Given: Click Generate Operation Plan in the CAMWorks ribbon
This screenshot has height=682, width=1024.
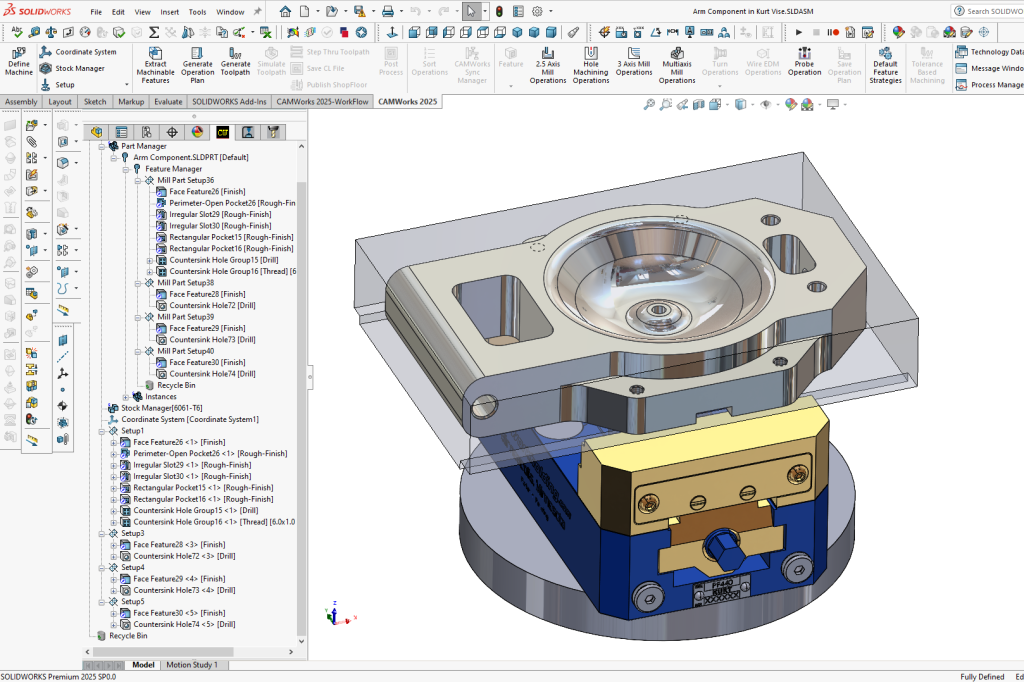Looking at the screenshot, I should coord(197,60).
